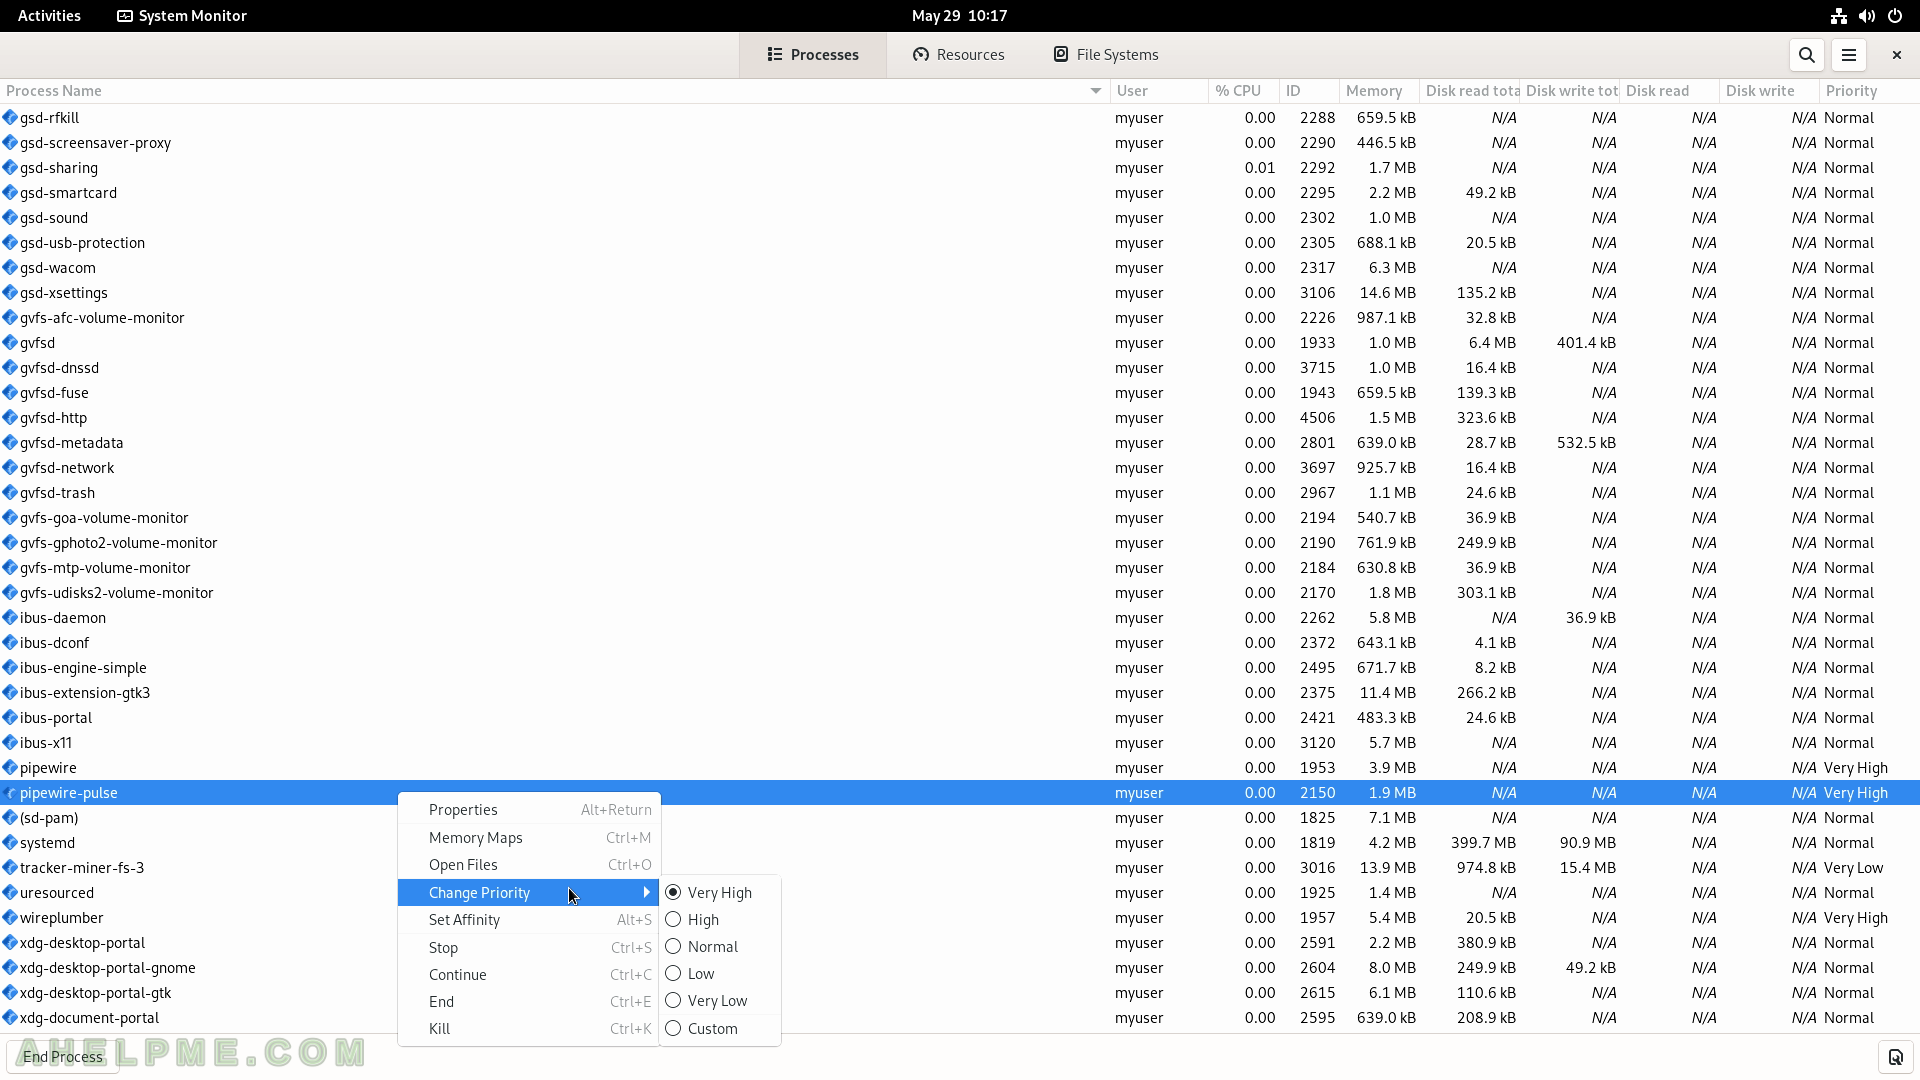This screenshot has height=1080, width=1920.
Task: Switch to the Processes tab
Action: pyautogui.click(x=813, y=55)
